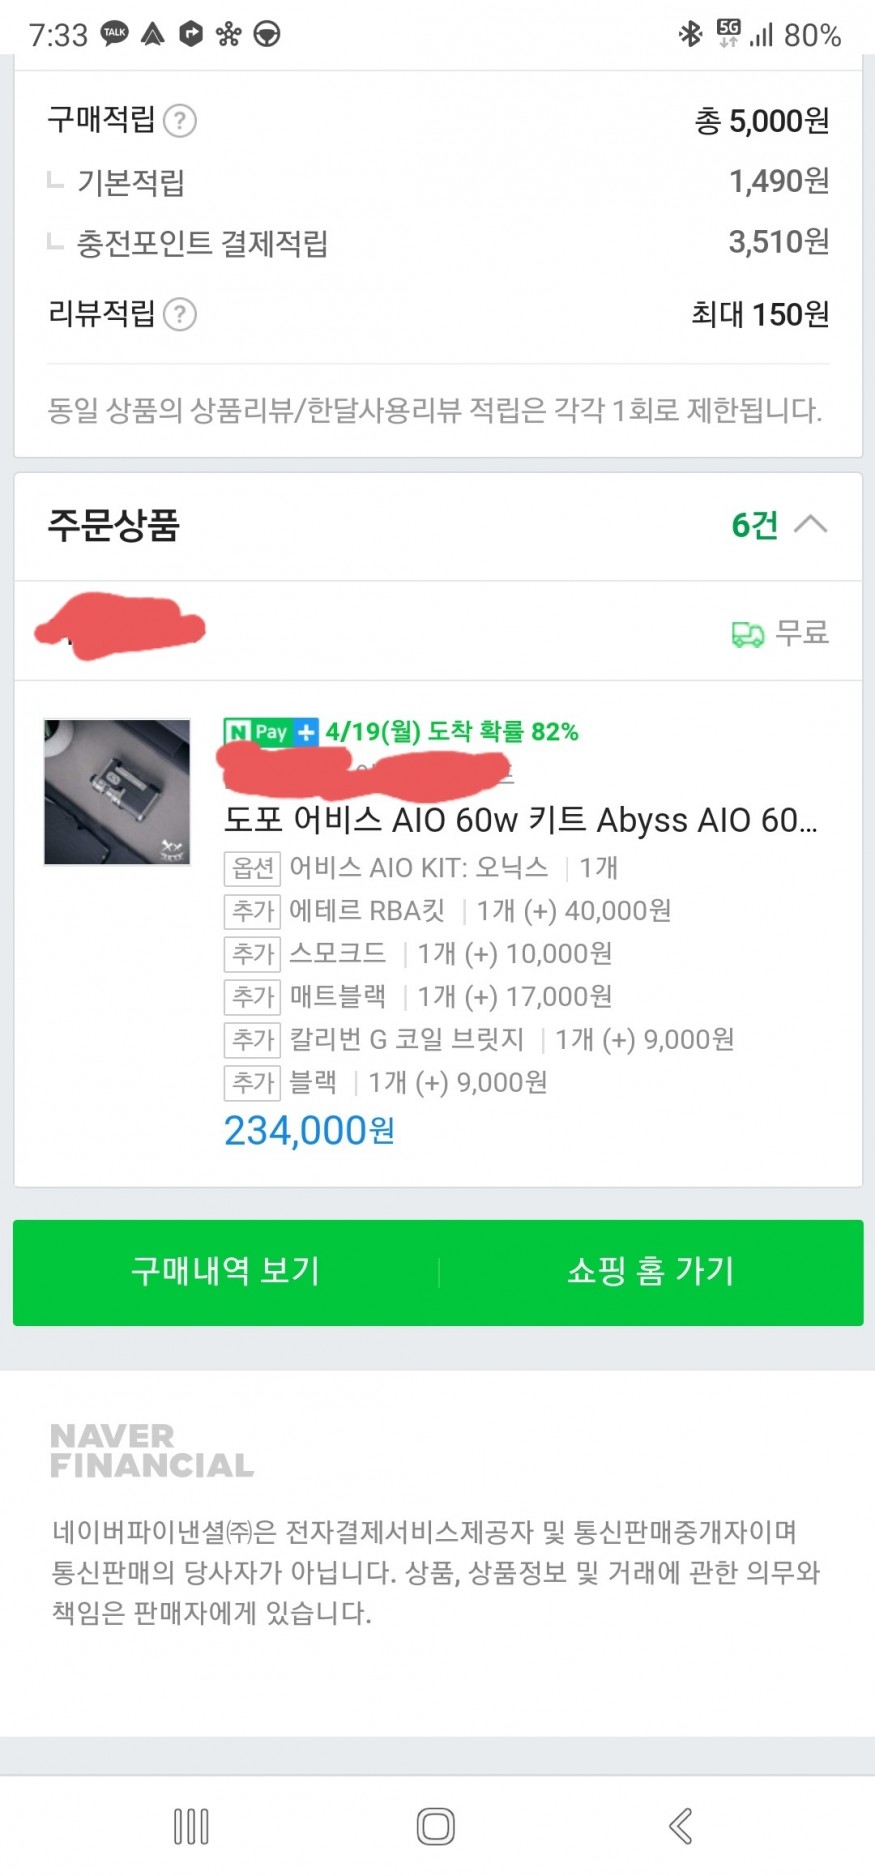Tap the free delivery truck icon
This screenshot has height=1876, width=875.
tap(747, 634)
